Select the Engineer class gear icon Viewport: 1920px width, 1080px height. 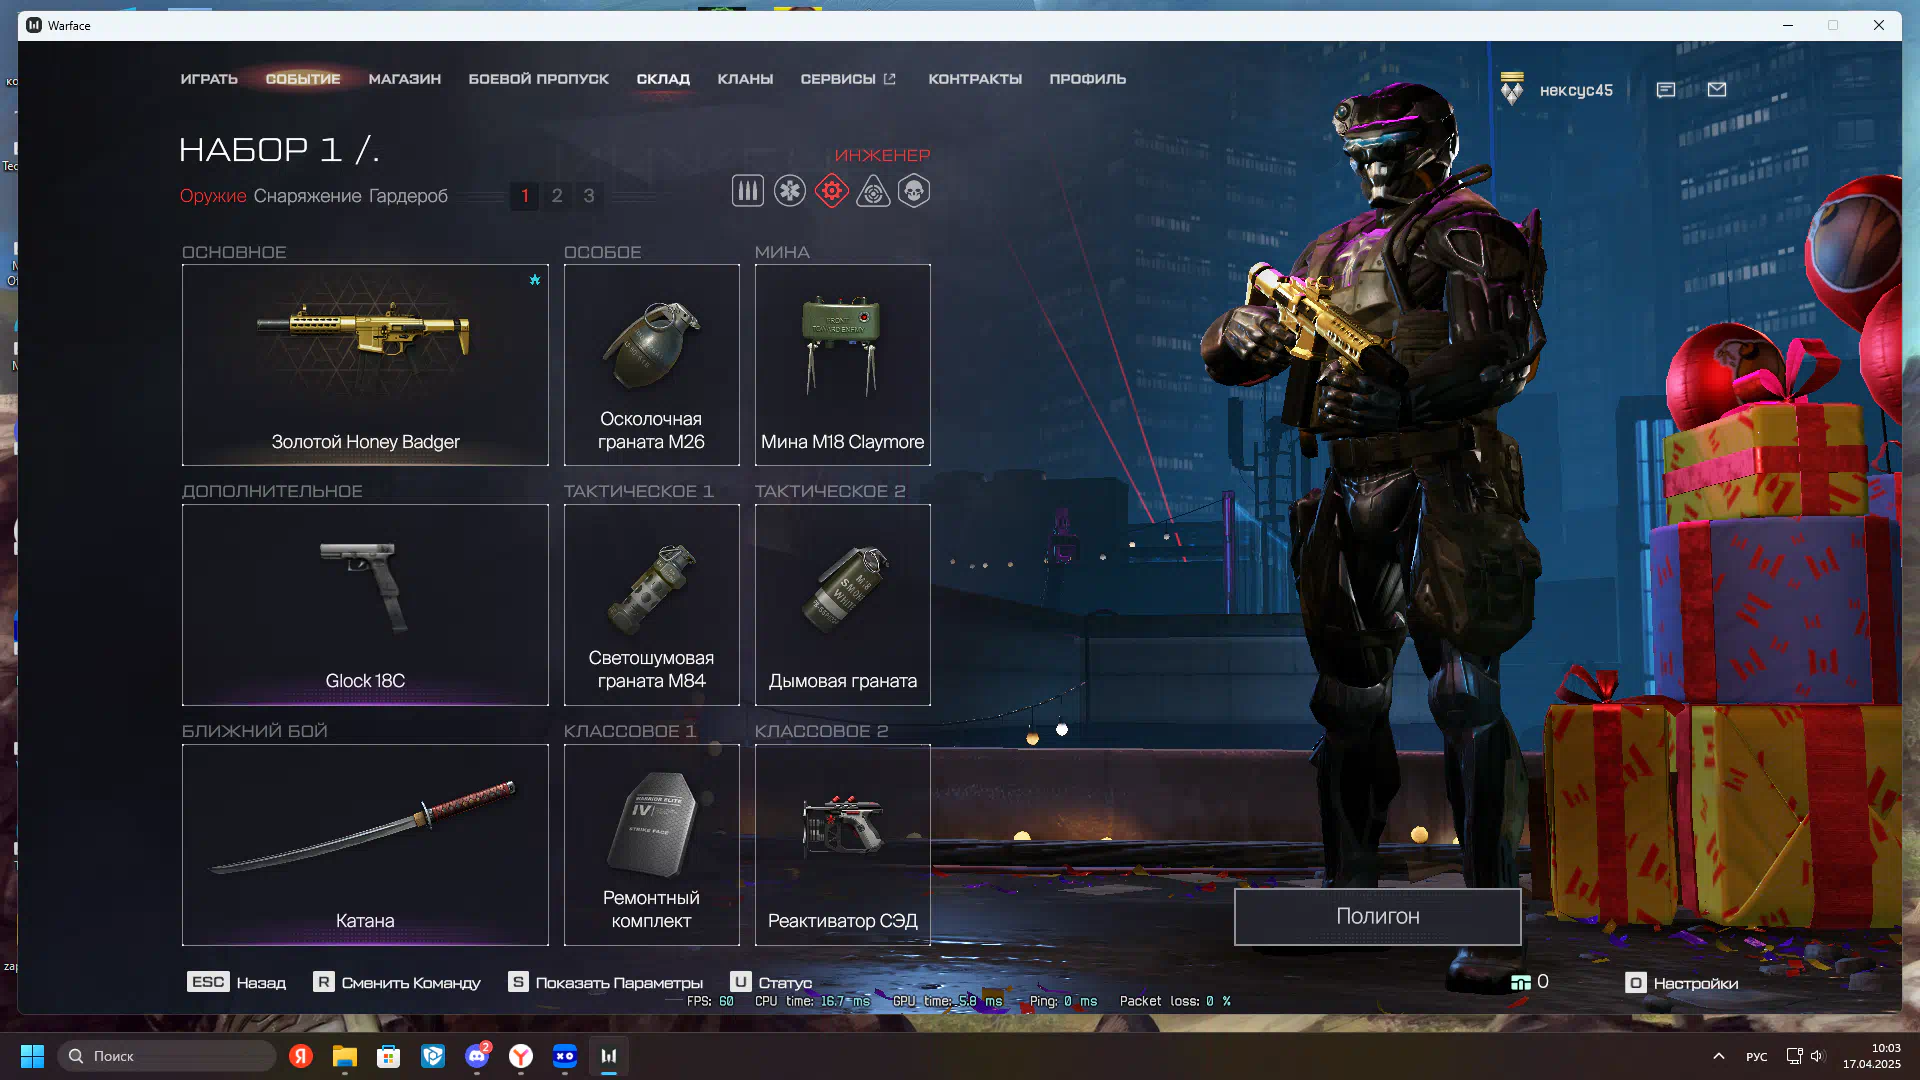click(831, 191)
